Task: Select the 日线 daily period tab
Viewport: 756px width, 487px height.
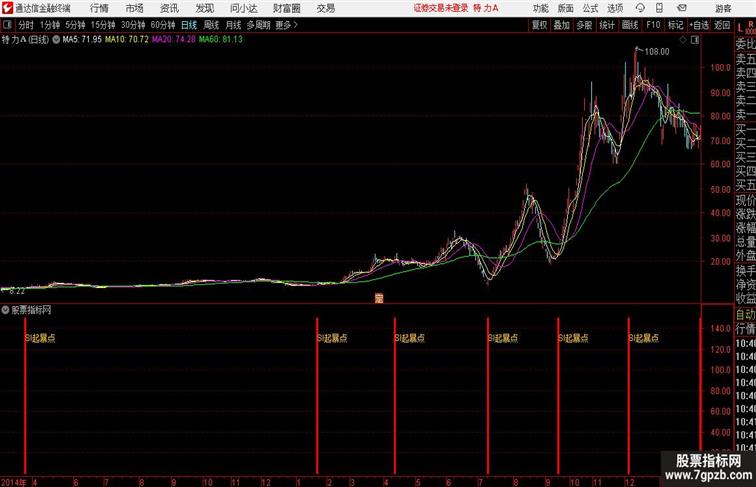Action: pyautogui.click(x=189, y=25)
